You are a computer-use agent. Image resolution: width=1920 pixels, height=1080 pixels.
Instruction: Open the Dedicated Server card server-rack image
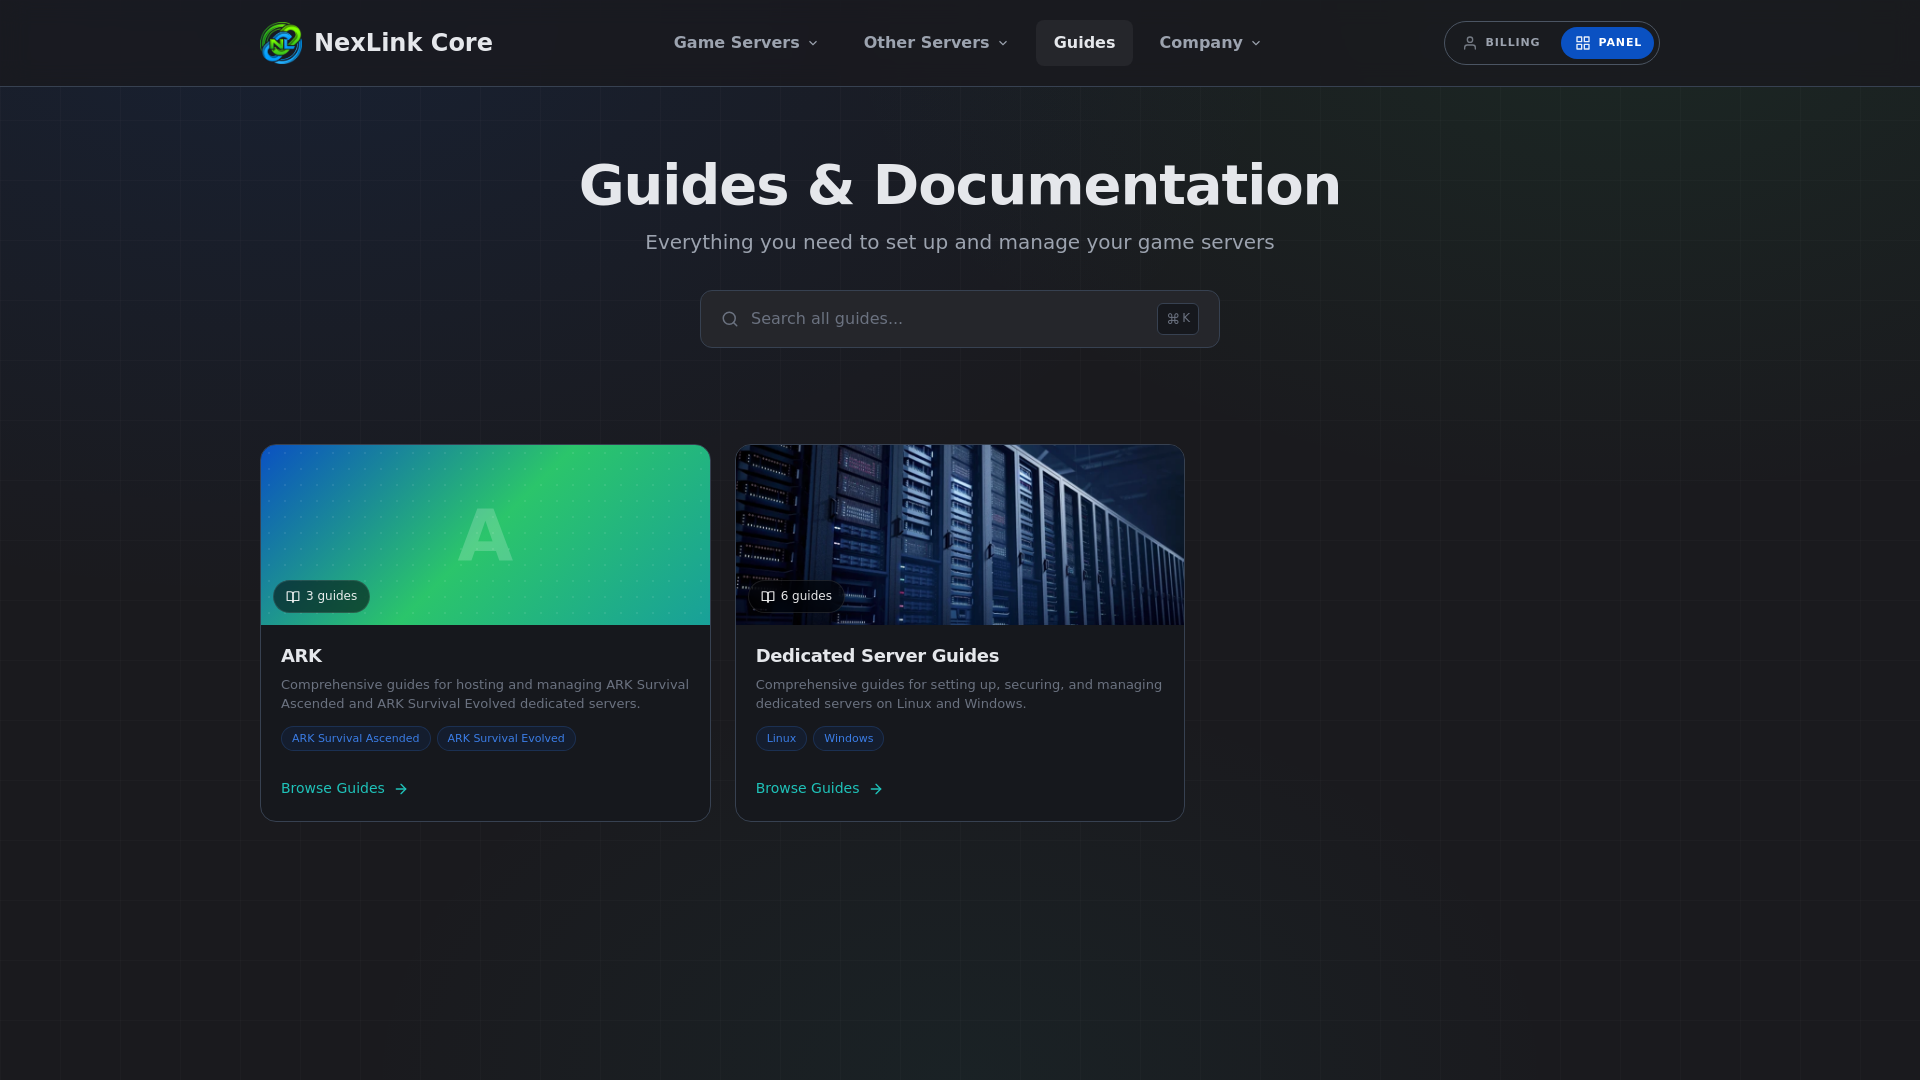tap(960, 535)
